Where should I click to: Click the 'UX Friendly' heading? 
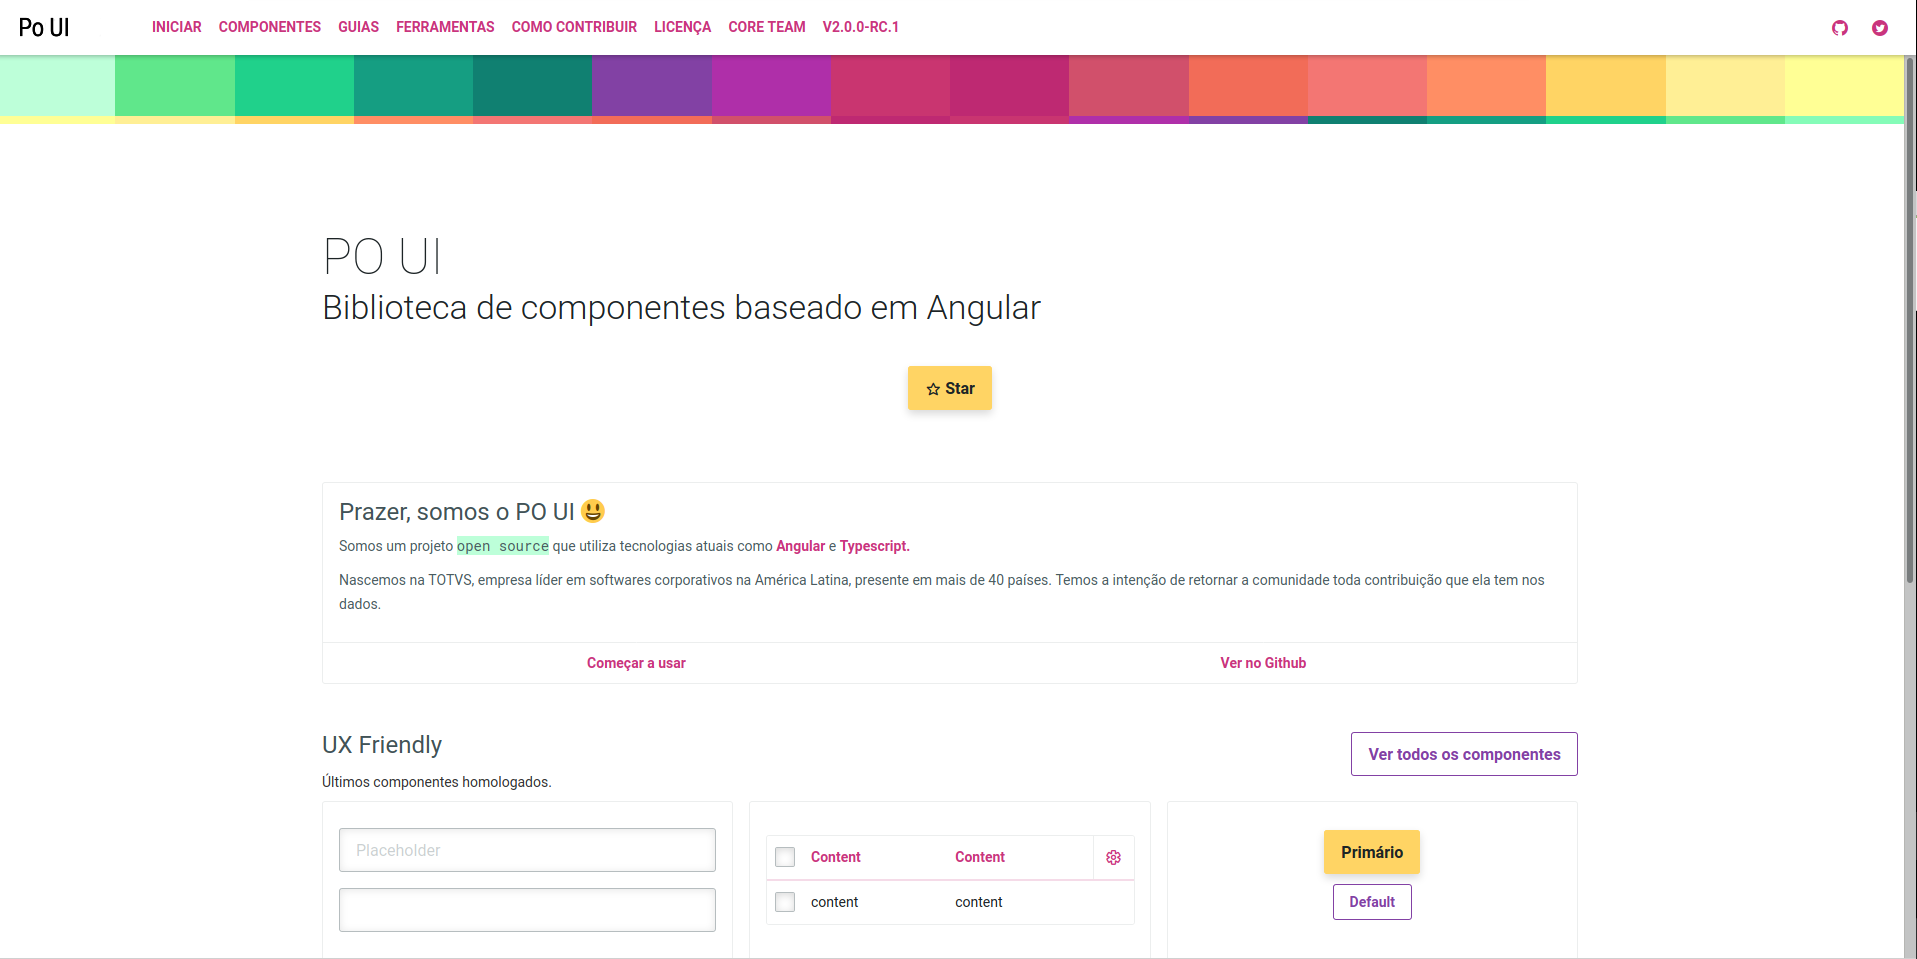point(382,745)
